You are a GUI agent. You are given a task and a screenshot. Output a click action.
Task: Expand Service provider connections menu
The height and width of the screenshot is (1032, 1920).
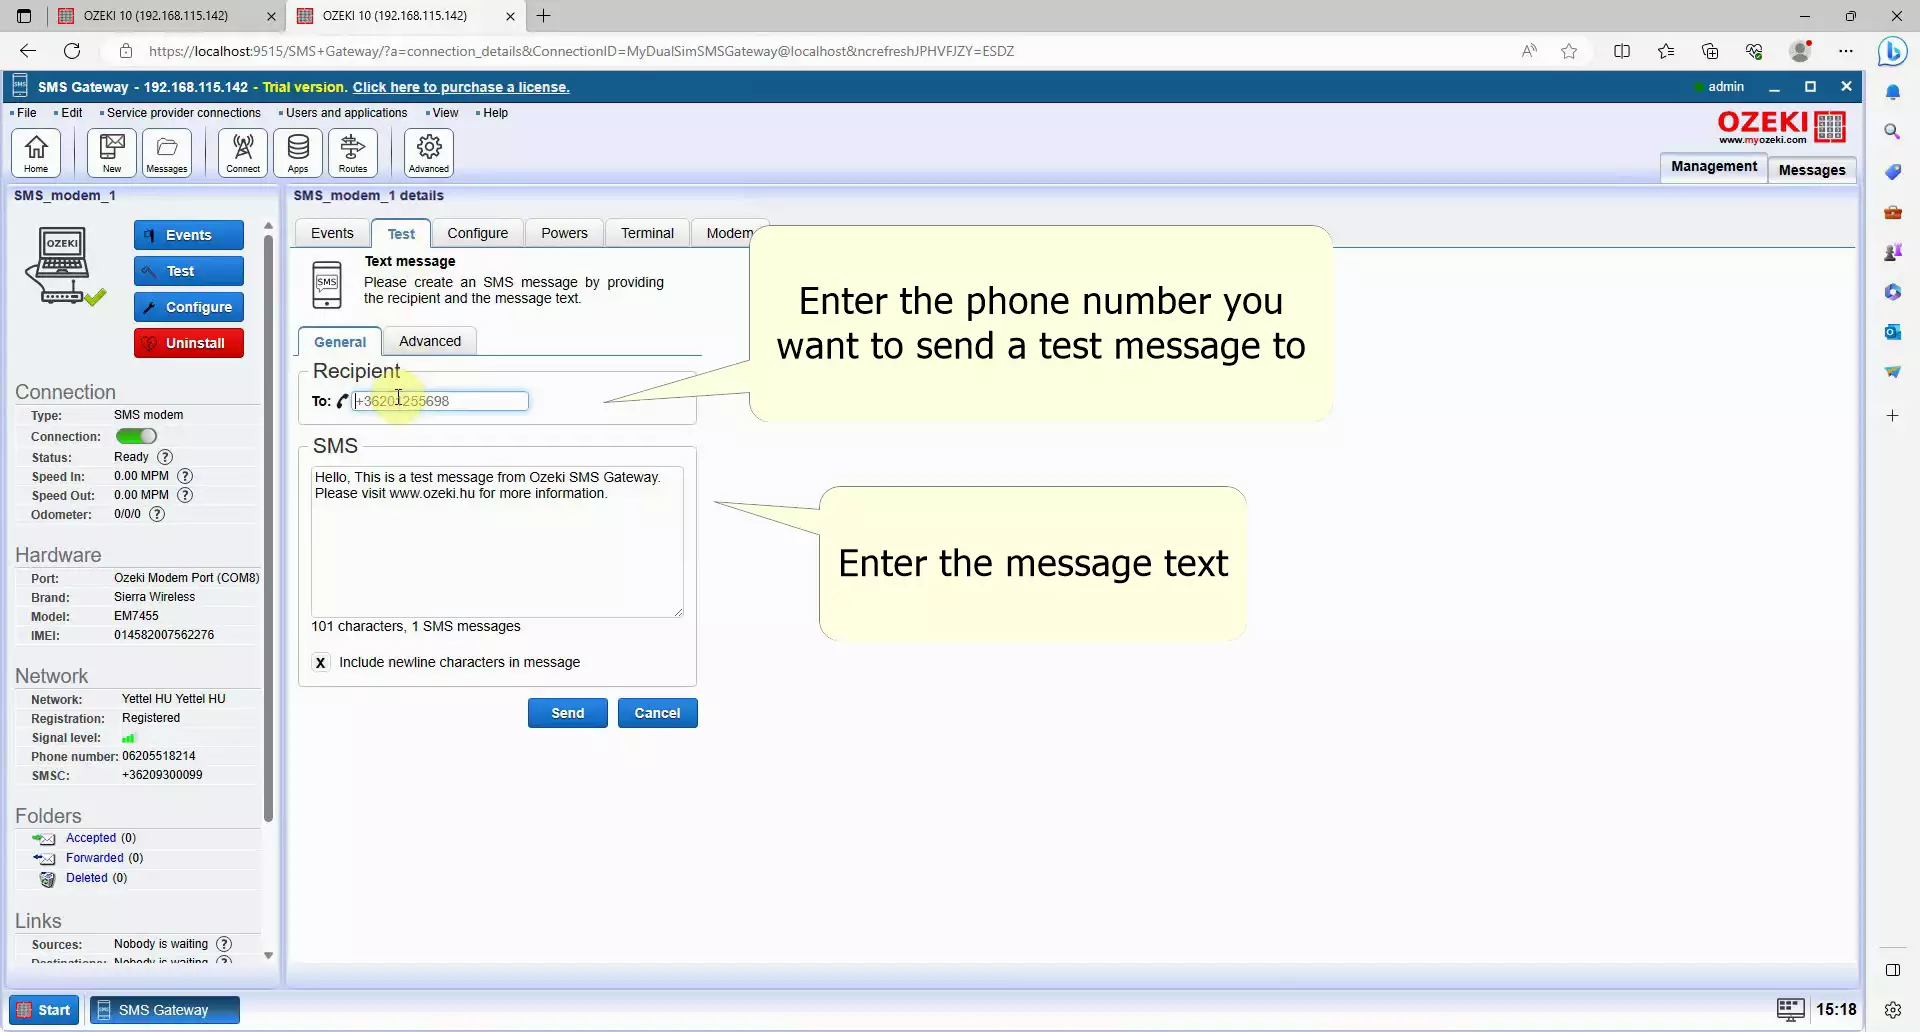tap(183, 113)
